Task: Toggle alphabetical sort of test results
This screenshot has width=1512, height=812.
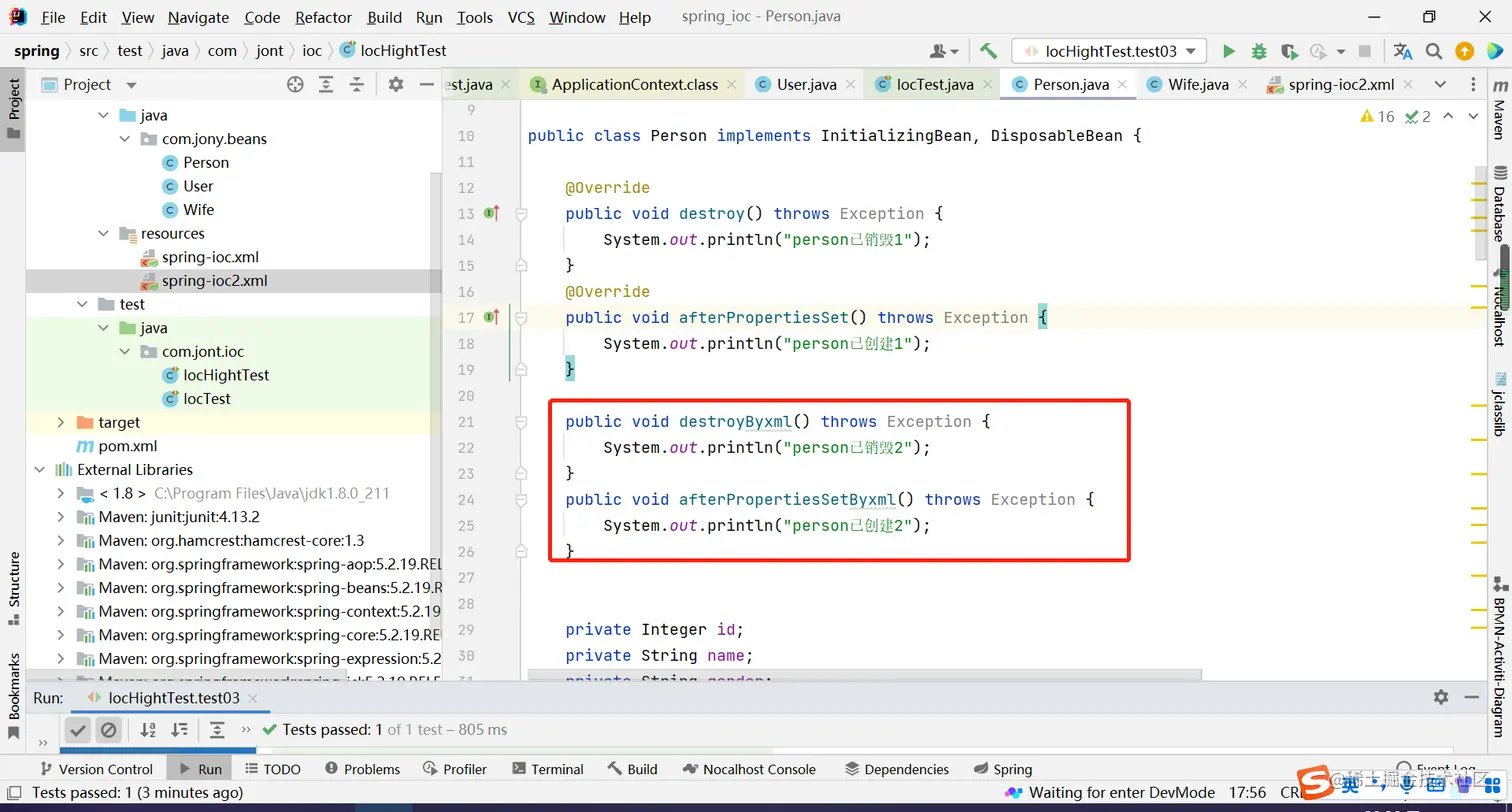Action: pyautogui.click(x=148, y=730)
